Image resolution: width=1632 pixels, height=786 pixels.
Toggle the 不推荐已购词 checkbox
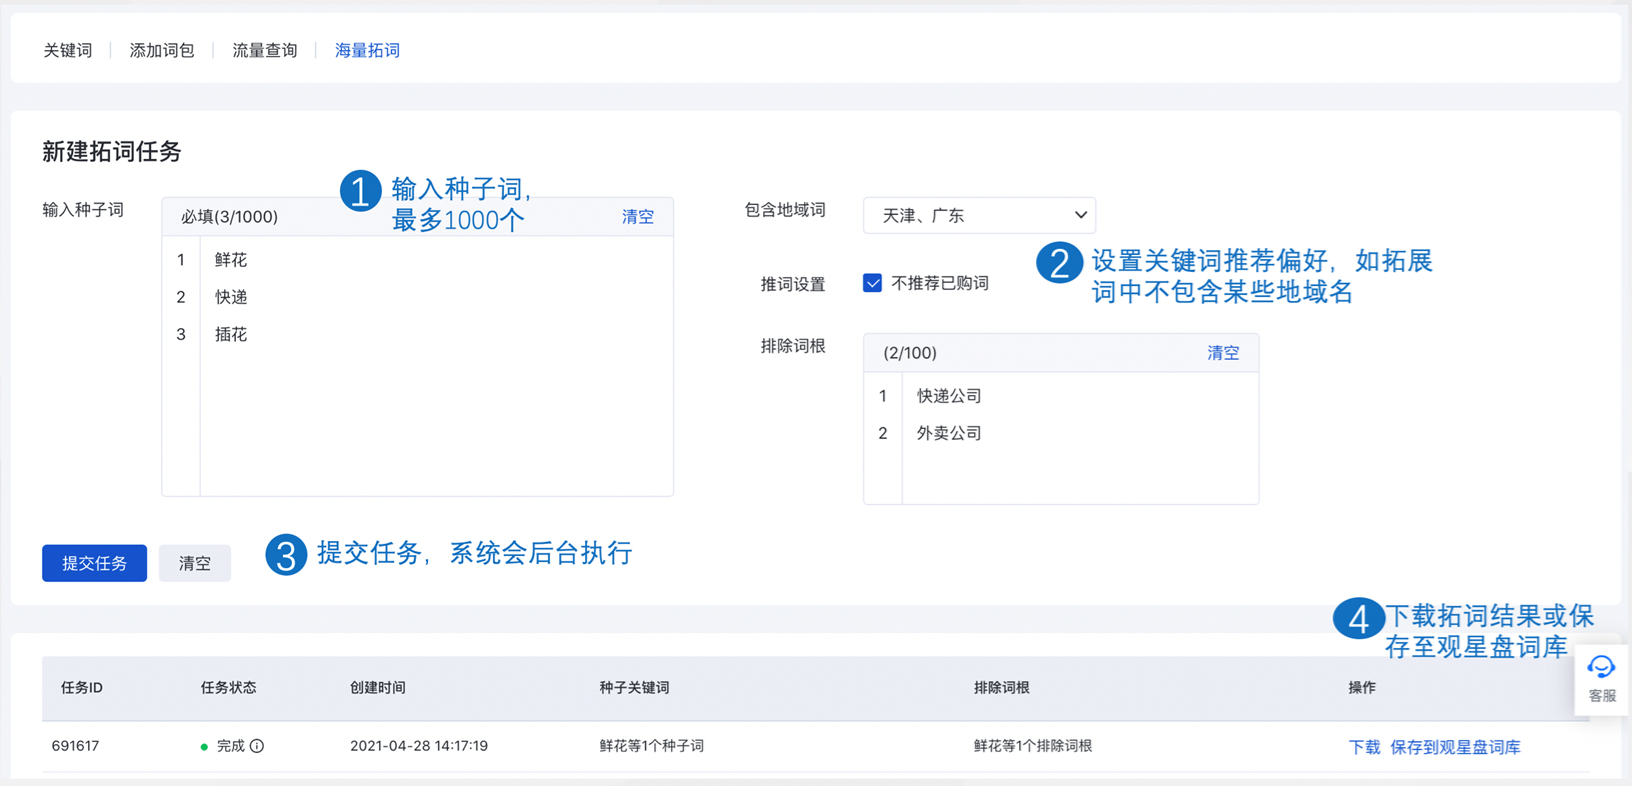click(x=872, y=283)
